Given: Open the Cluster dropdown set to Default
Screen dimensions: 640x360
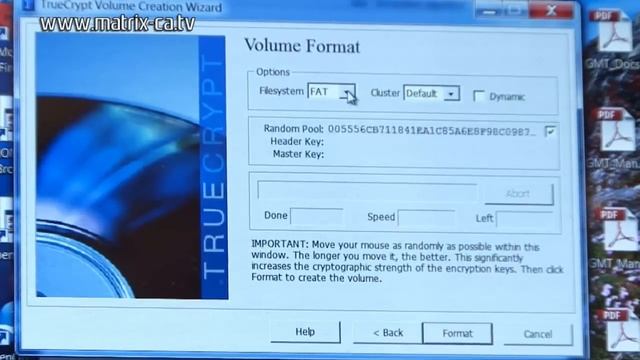Looking at the screenshot, I should coord(431,93).
